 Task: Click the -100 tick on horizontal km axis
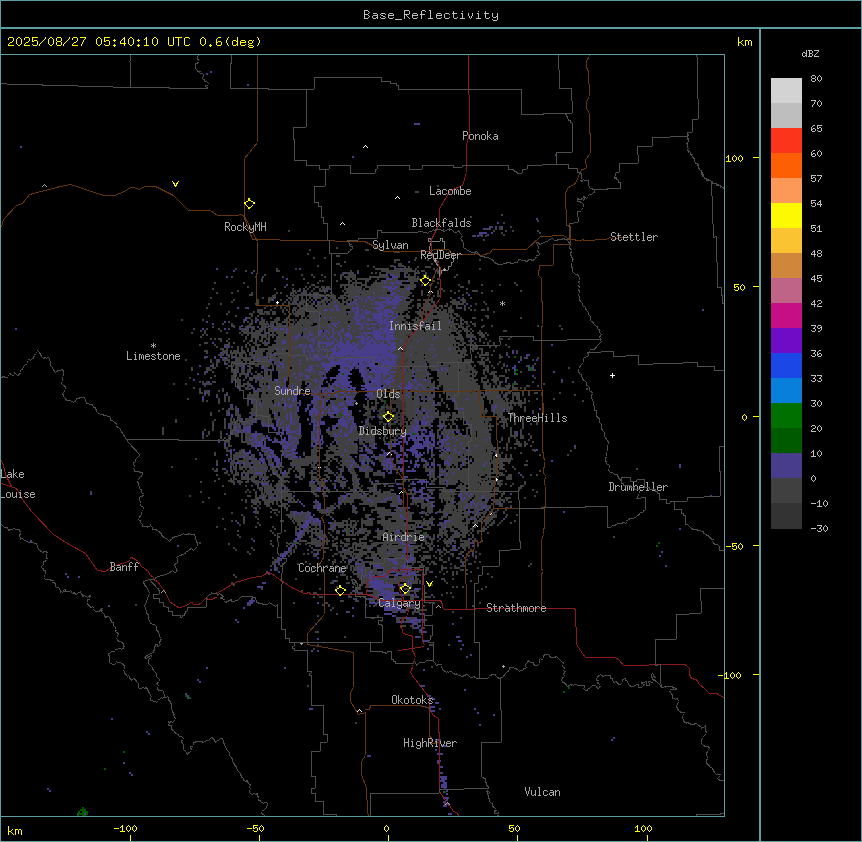pos(125,828)
